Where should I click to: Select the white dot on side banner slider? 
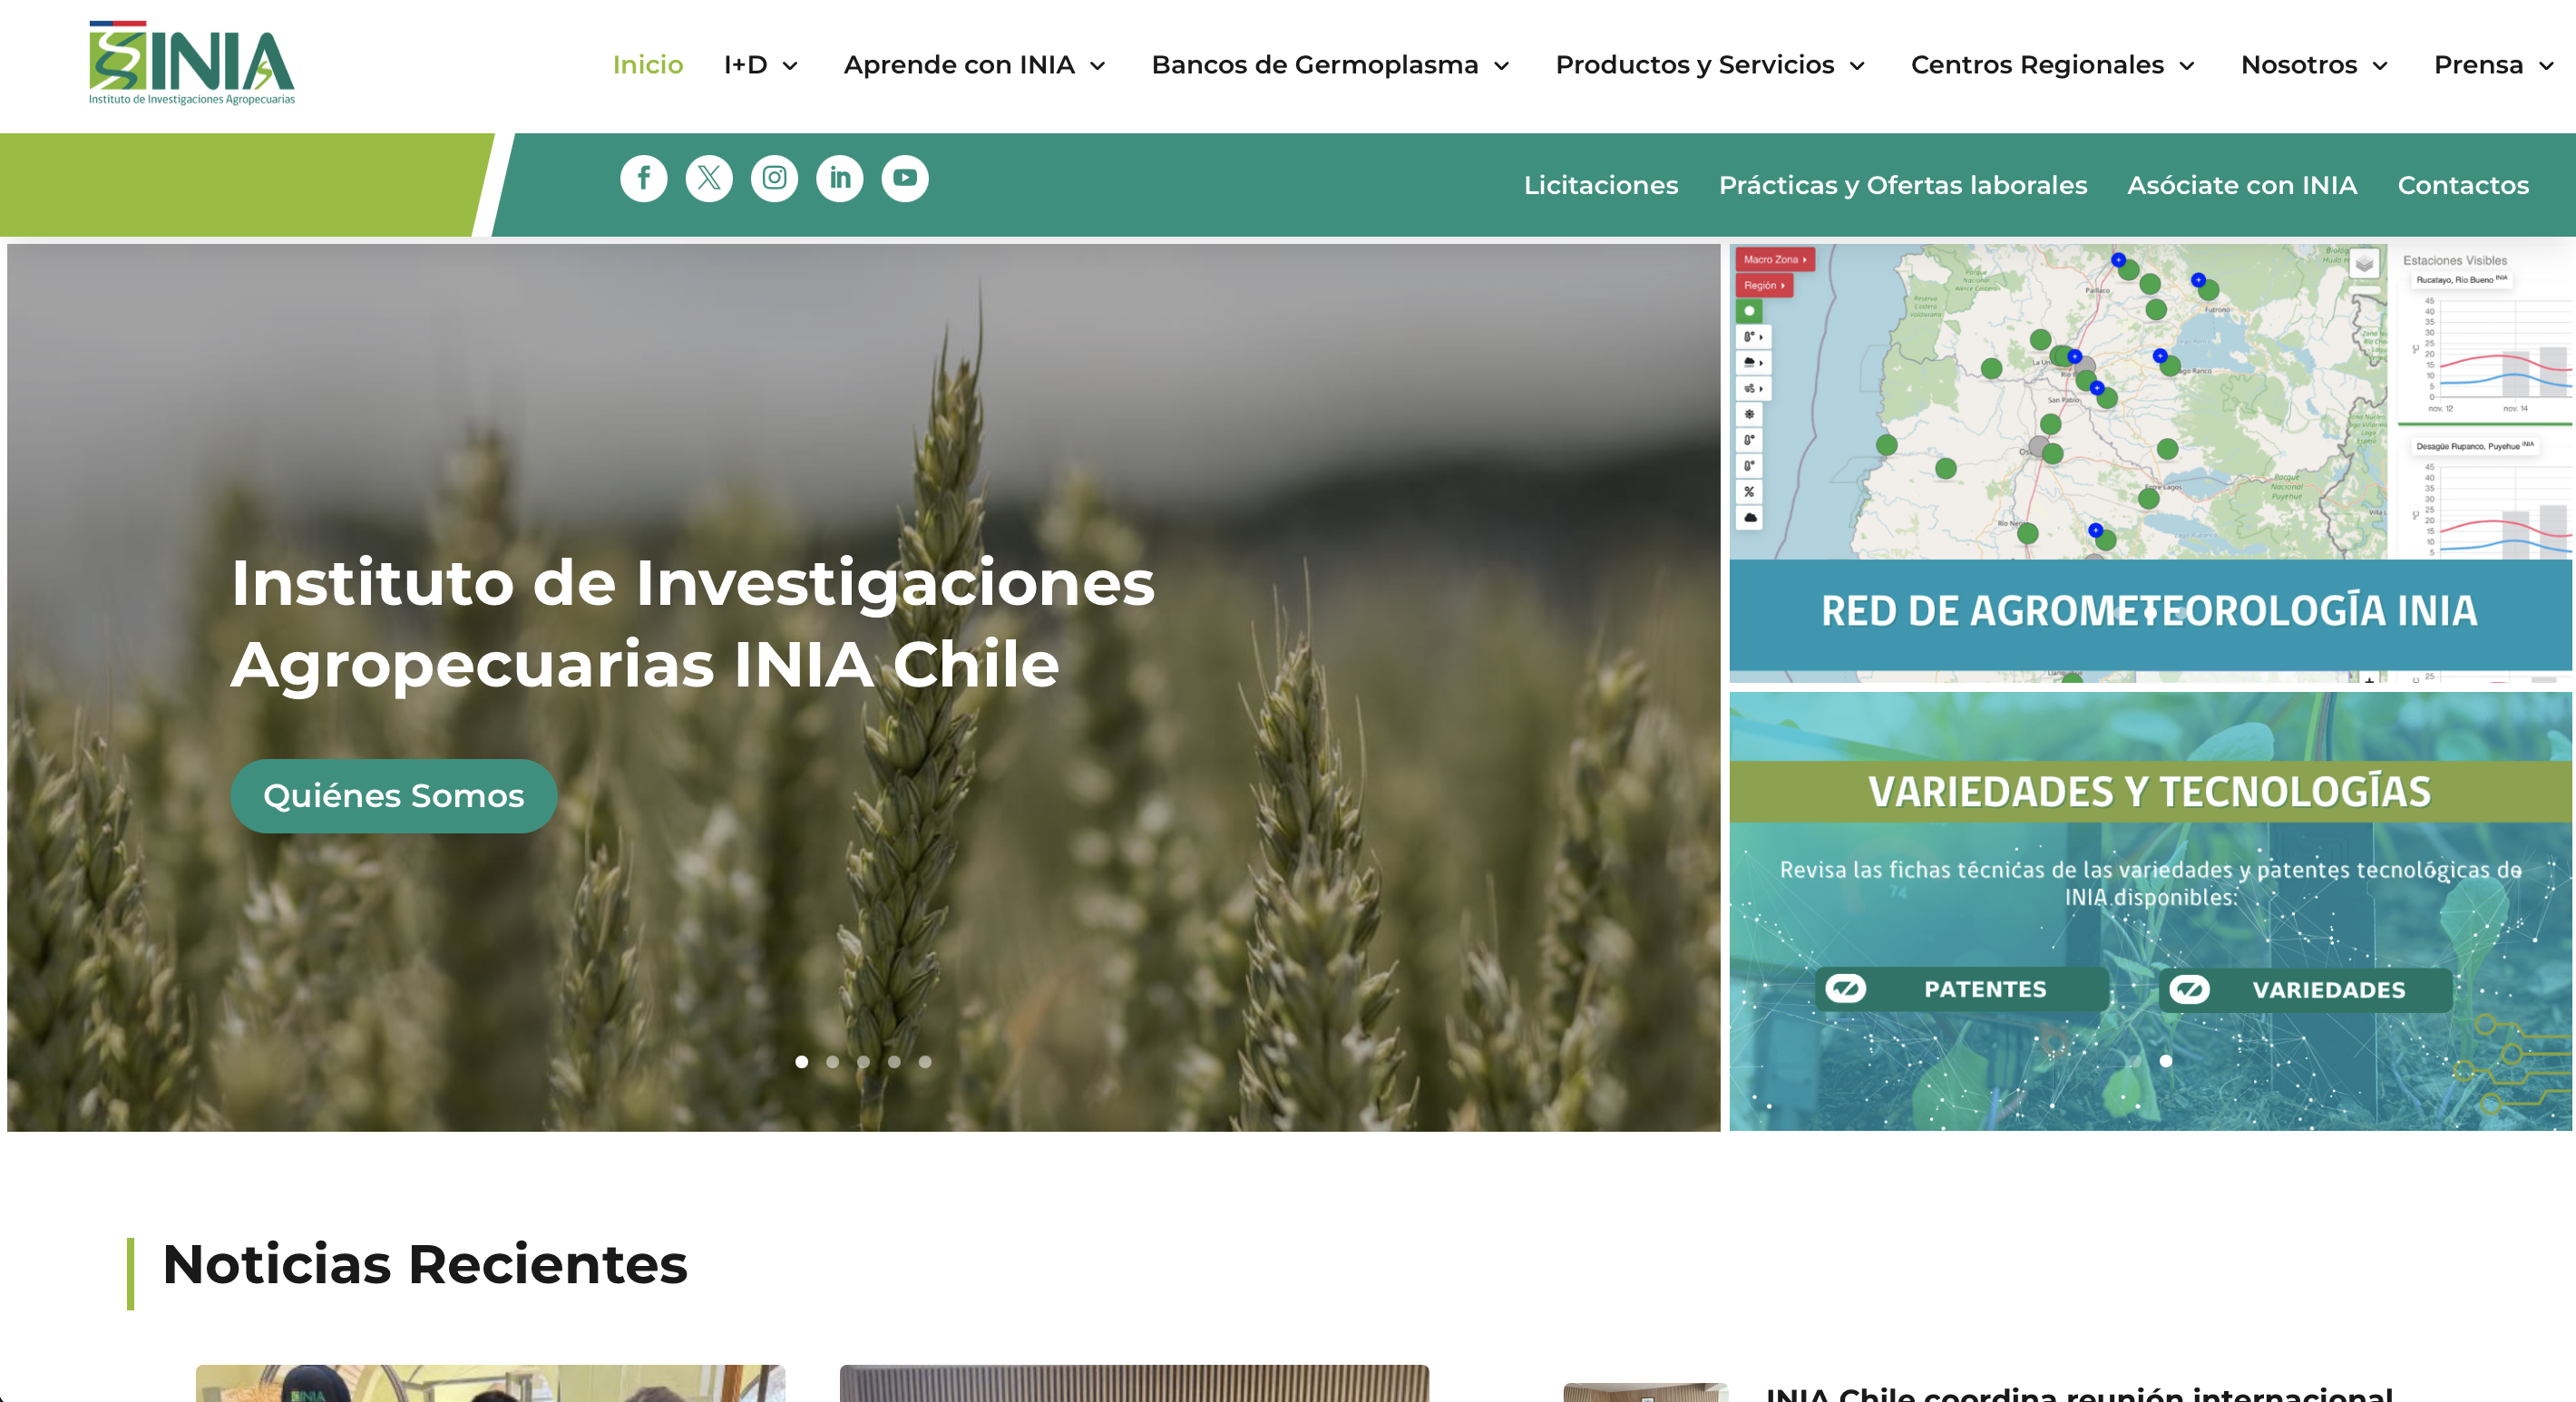click(x=2166, y=1061)
